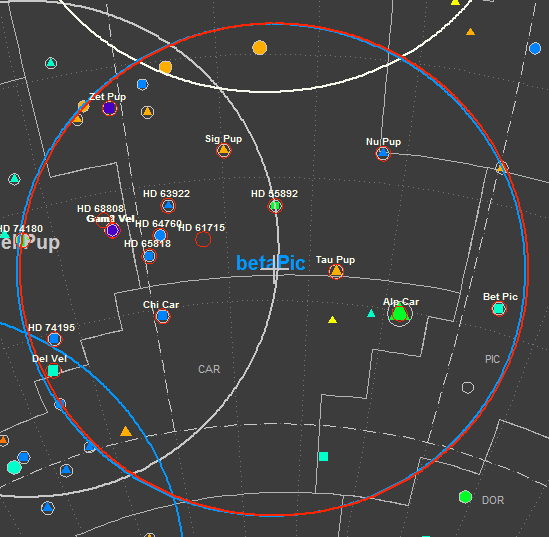
Task: Click the betaPic field label
Action: tap(271, 263)
